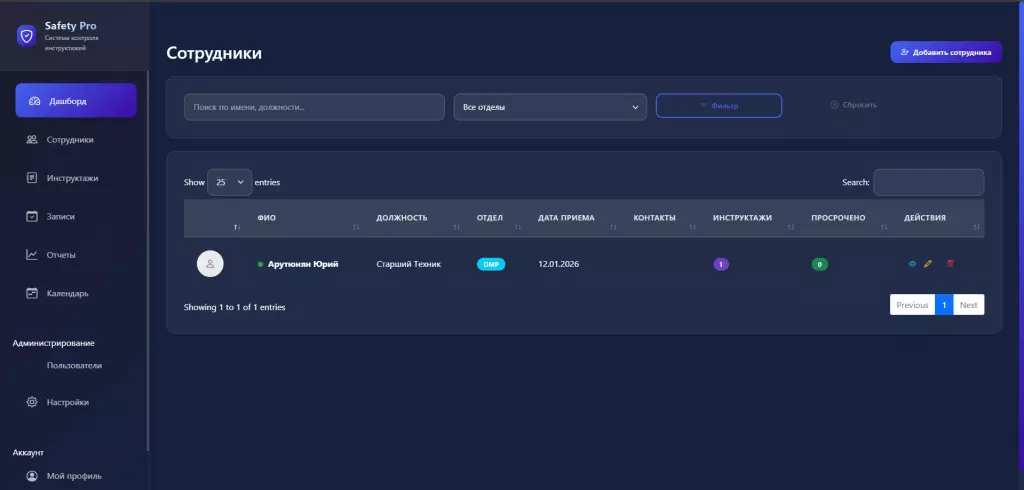View employee details with eye icon
The height and width of the screenshot is (490, 1024).
911,264
